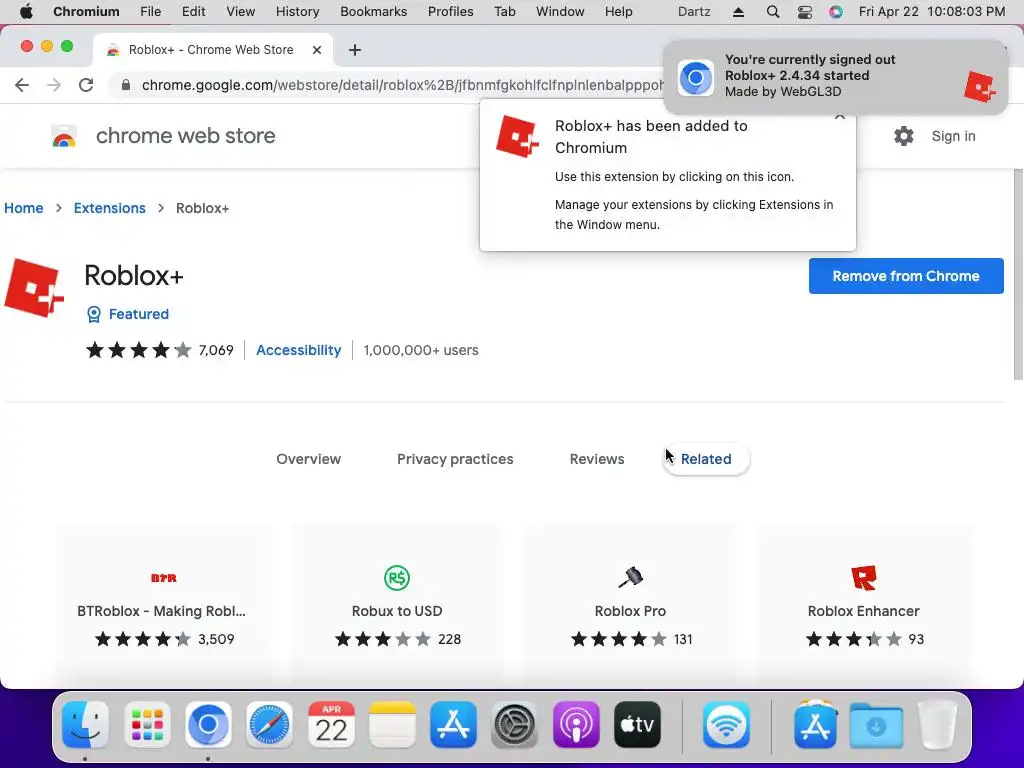Open the View menu
1024x768 pixels.
(x=240, y=12)
